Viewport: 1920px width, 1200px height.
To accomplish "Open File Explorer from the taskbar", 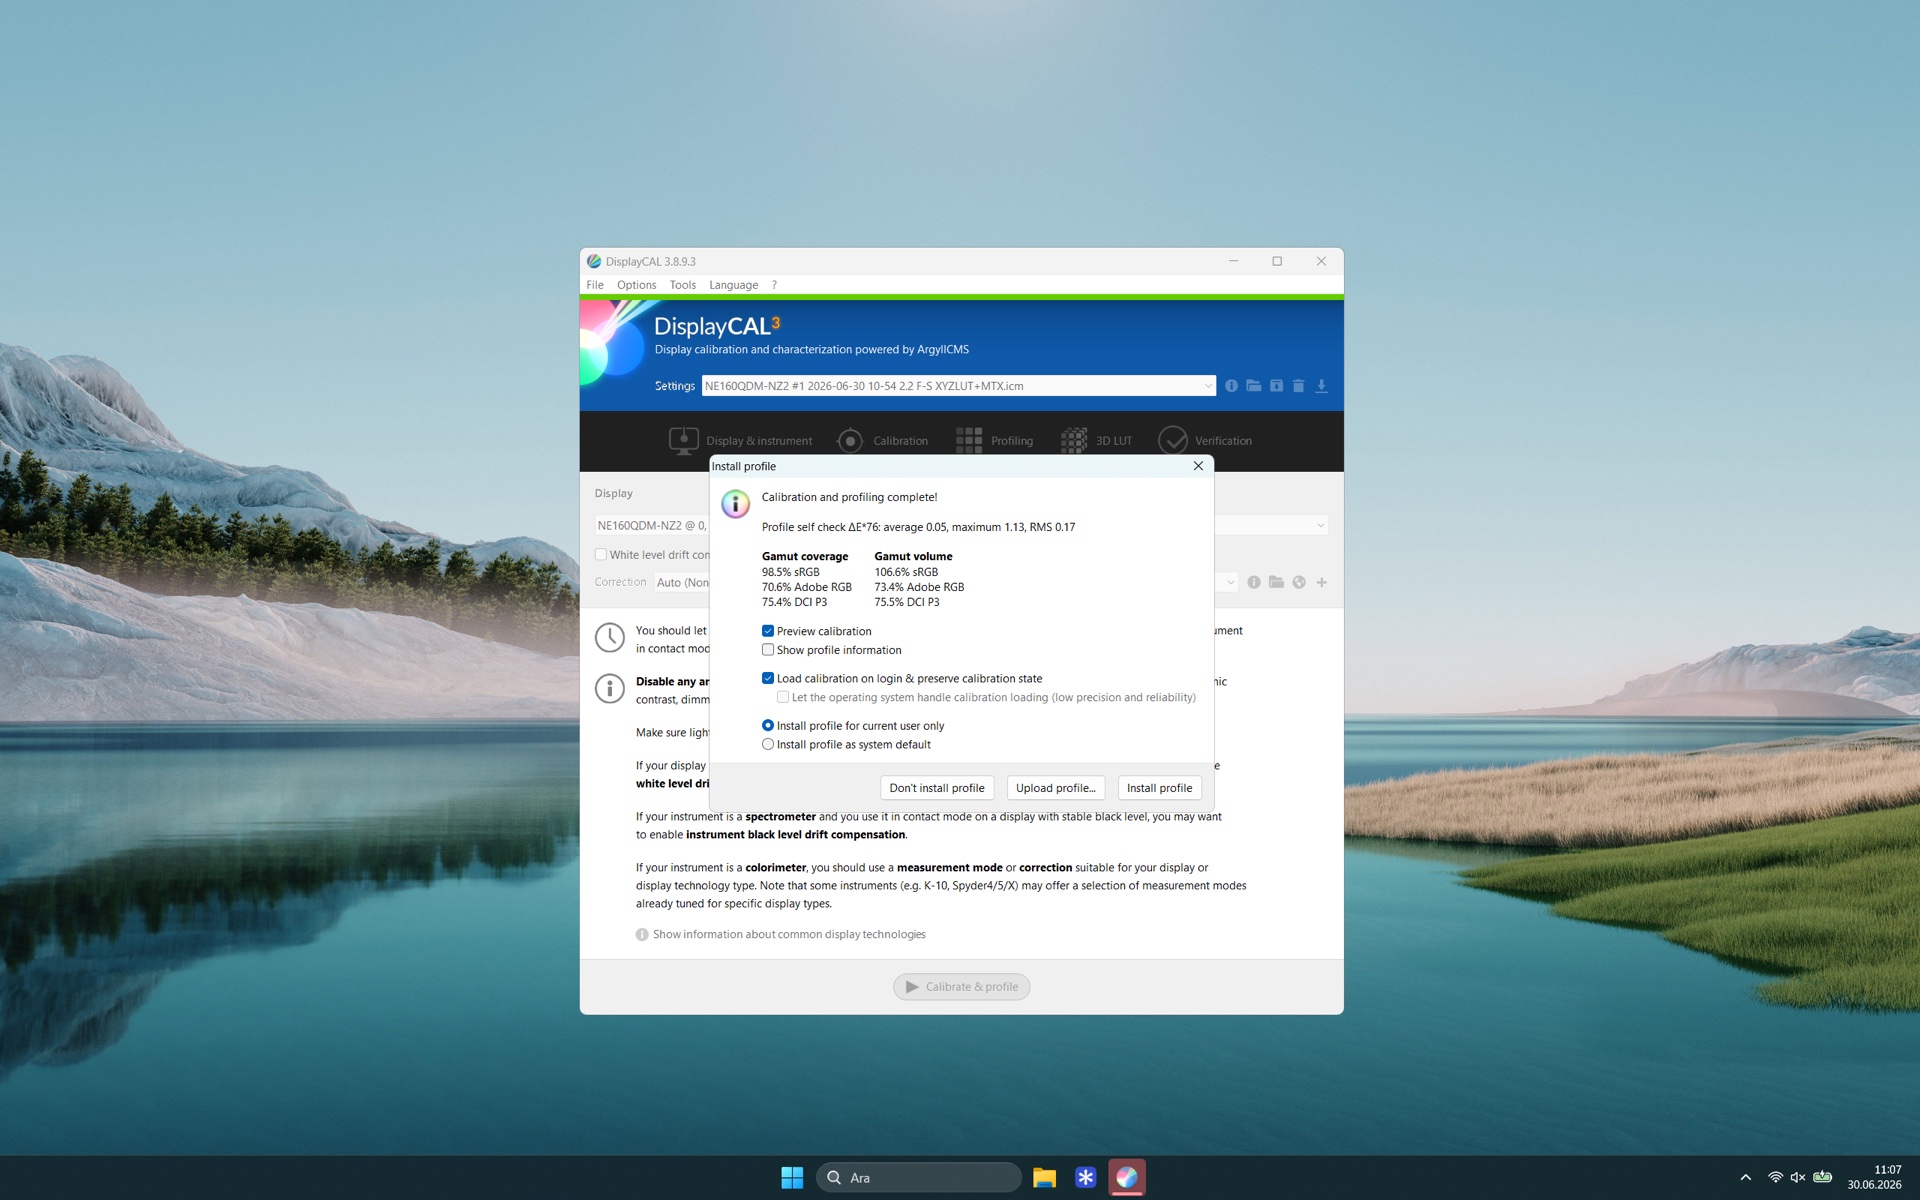I will (x=1044, y=1177).
